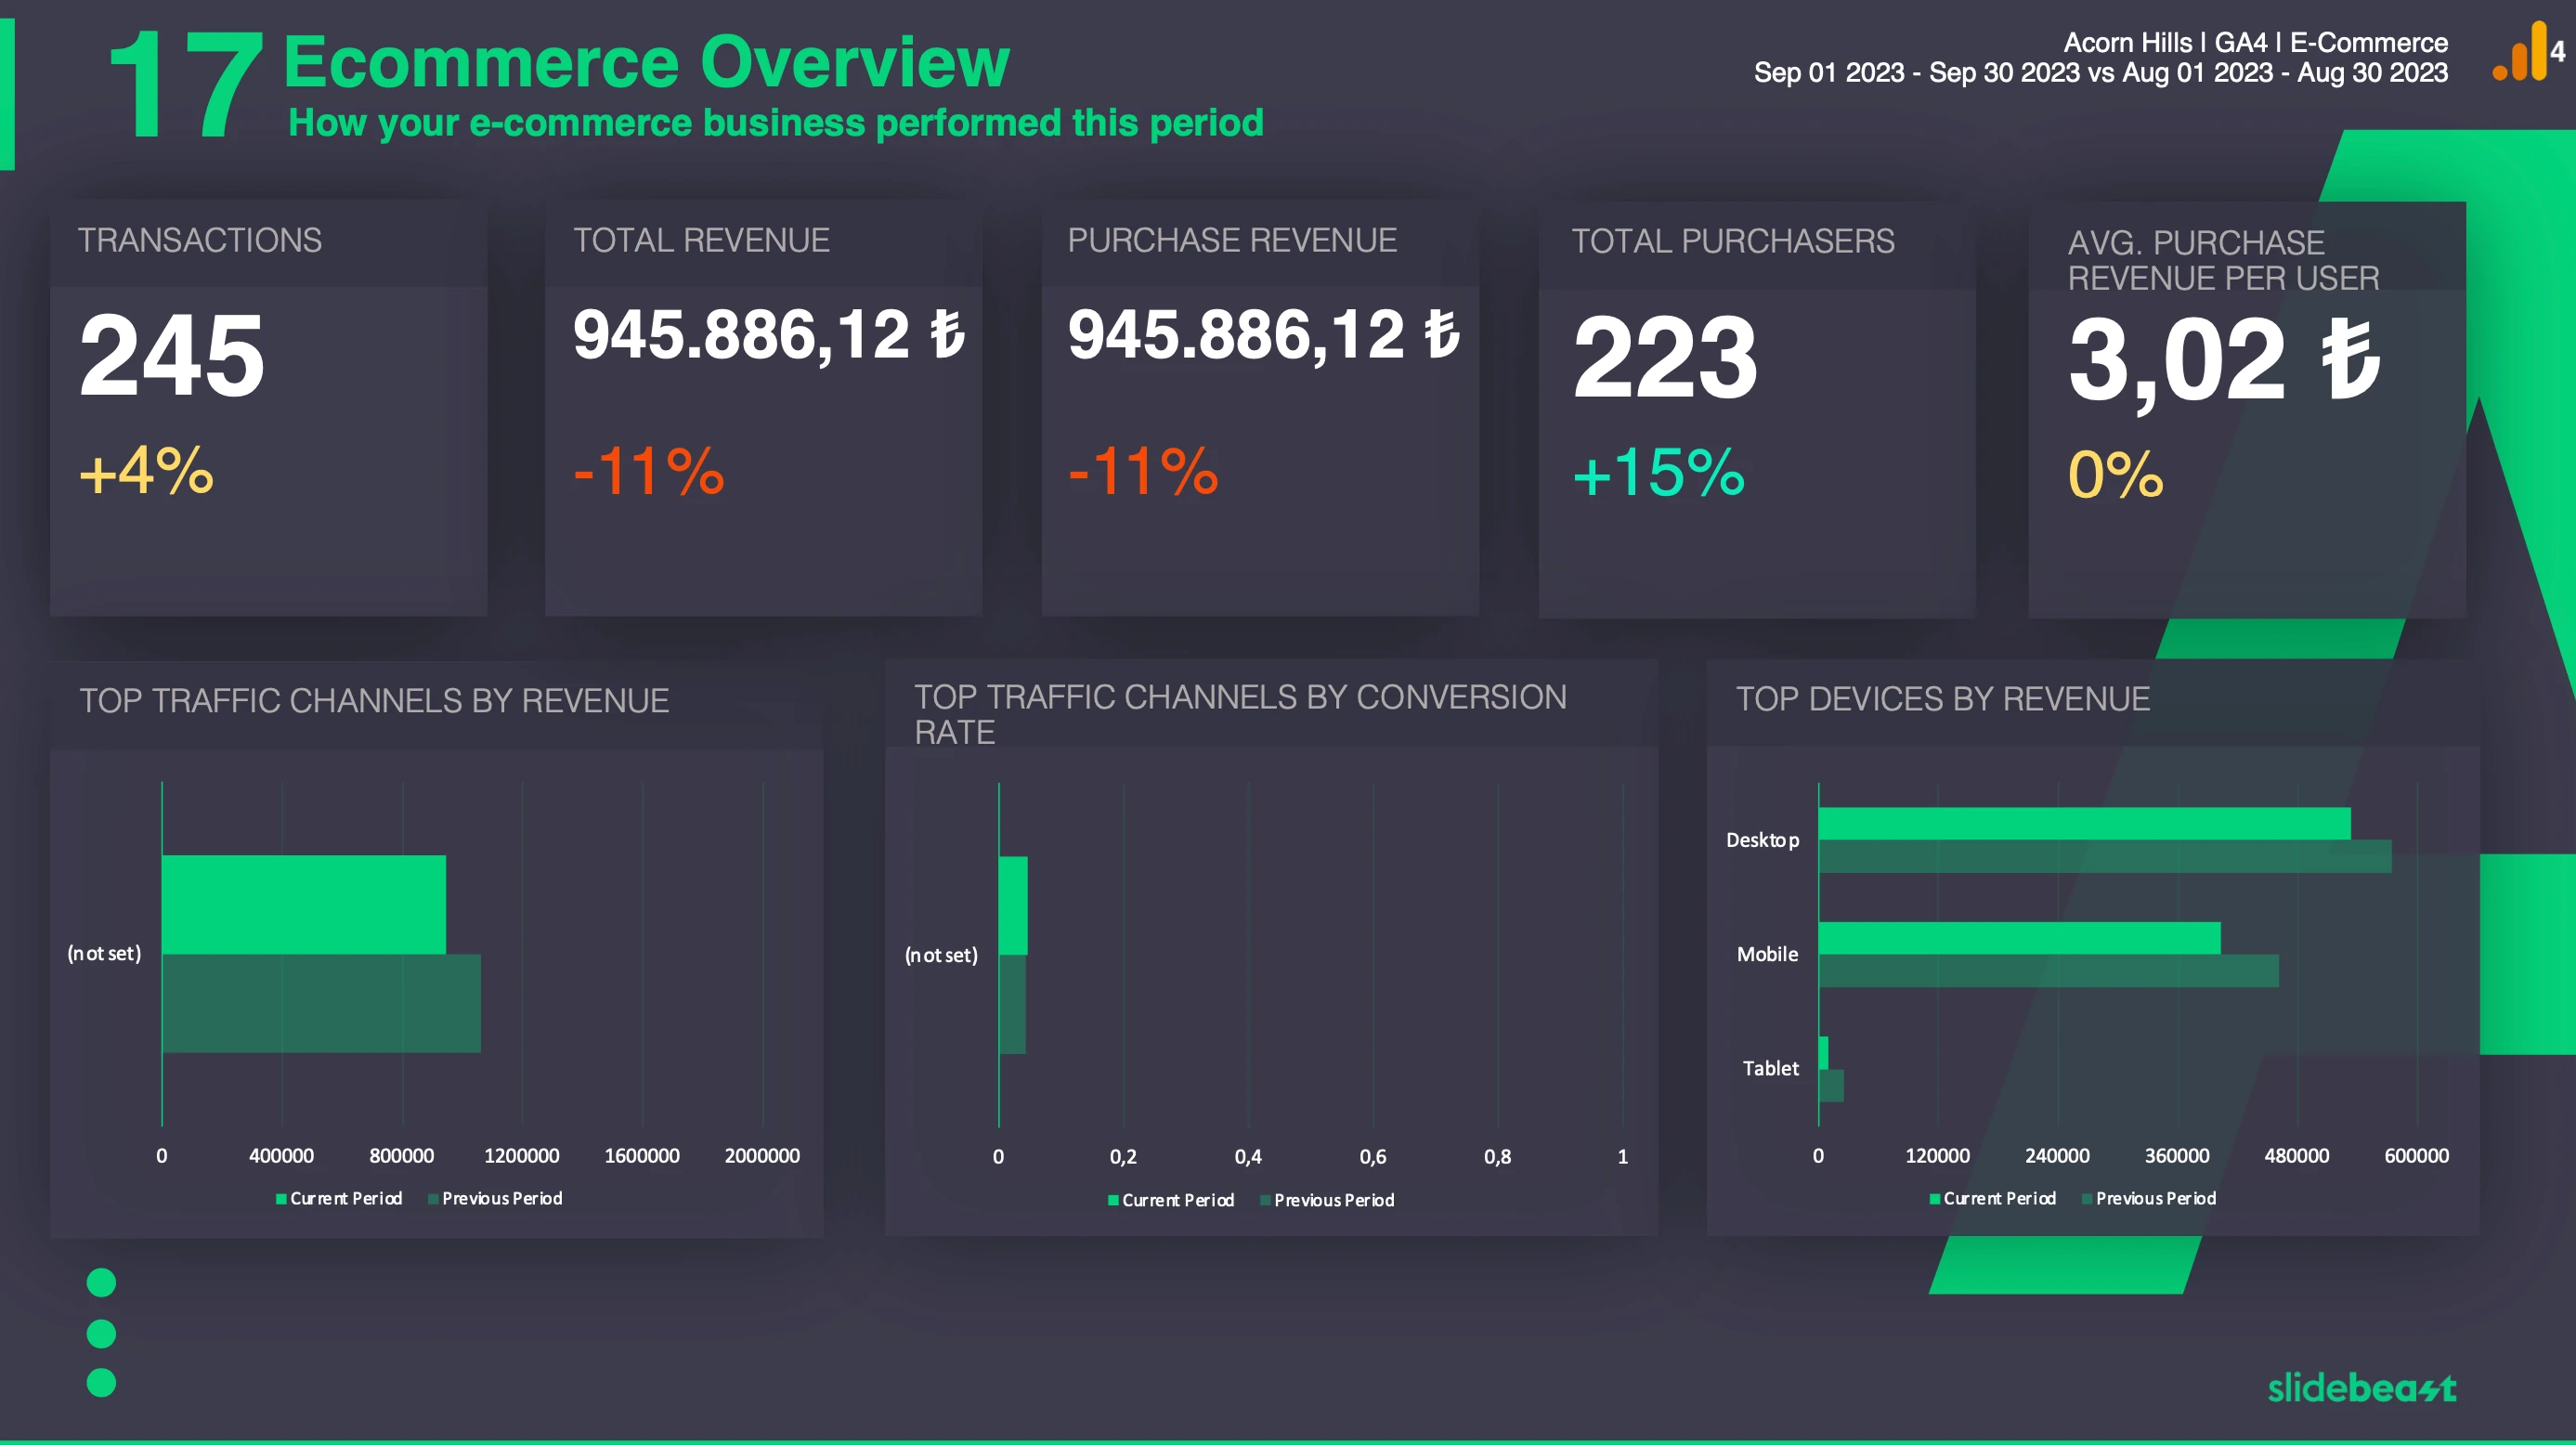
Task: Click the AVG. PURCHASE REVENUE PER USER heading
Action: click(x=2223, y=260)
